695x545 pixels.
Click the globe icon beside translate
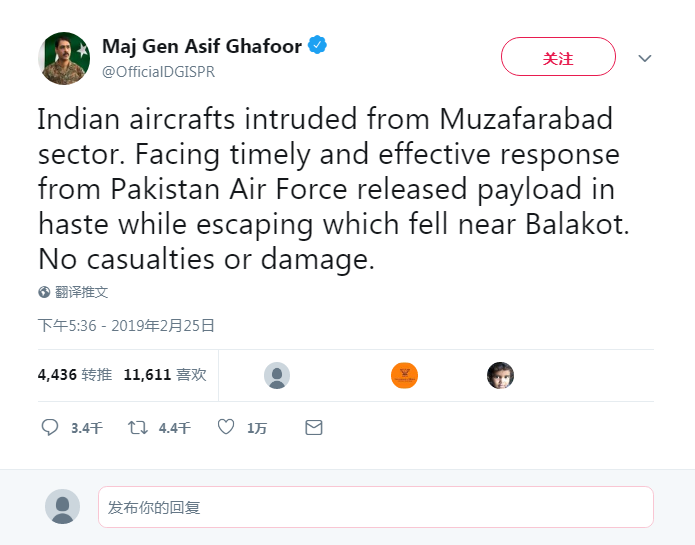pos(44,292)
